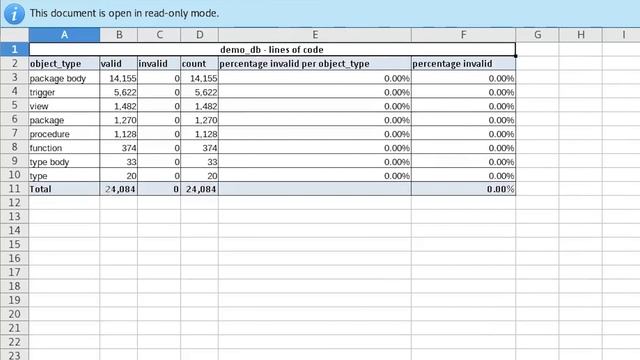Click the 'demo_db - lines of code' title cell
The width and height of the screenshot is (640, 360).
click(272, 49)
